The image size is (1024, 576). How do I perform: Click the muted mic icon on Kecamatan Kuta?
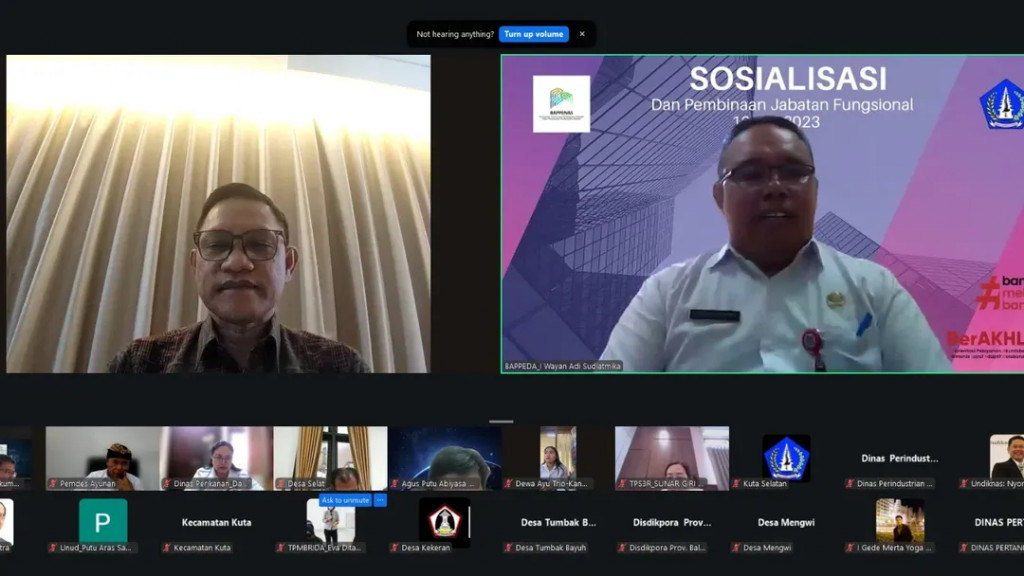click(167, 548)
